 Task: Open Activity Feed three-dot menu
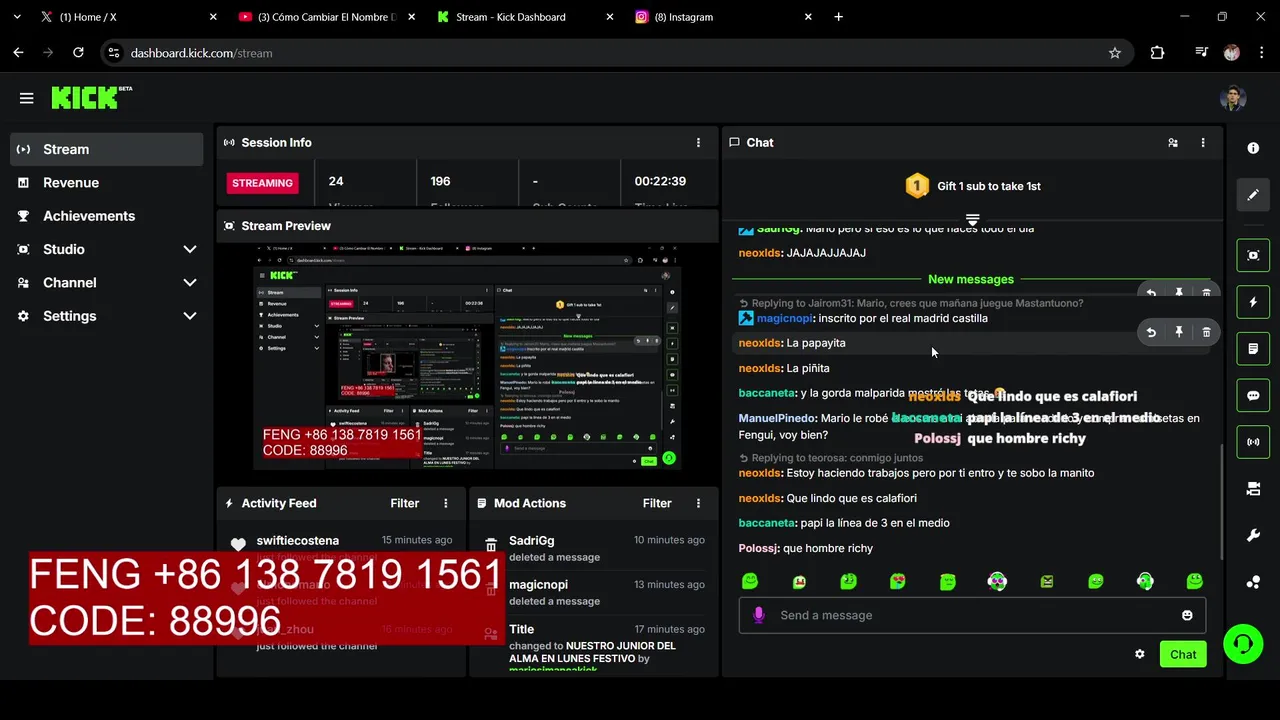coord(446,503)
